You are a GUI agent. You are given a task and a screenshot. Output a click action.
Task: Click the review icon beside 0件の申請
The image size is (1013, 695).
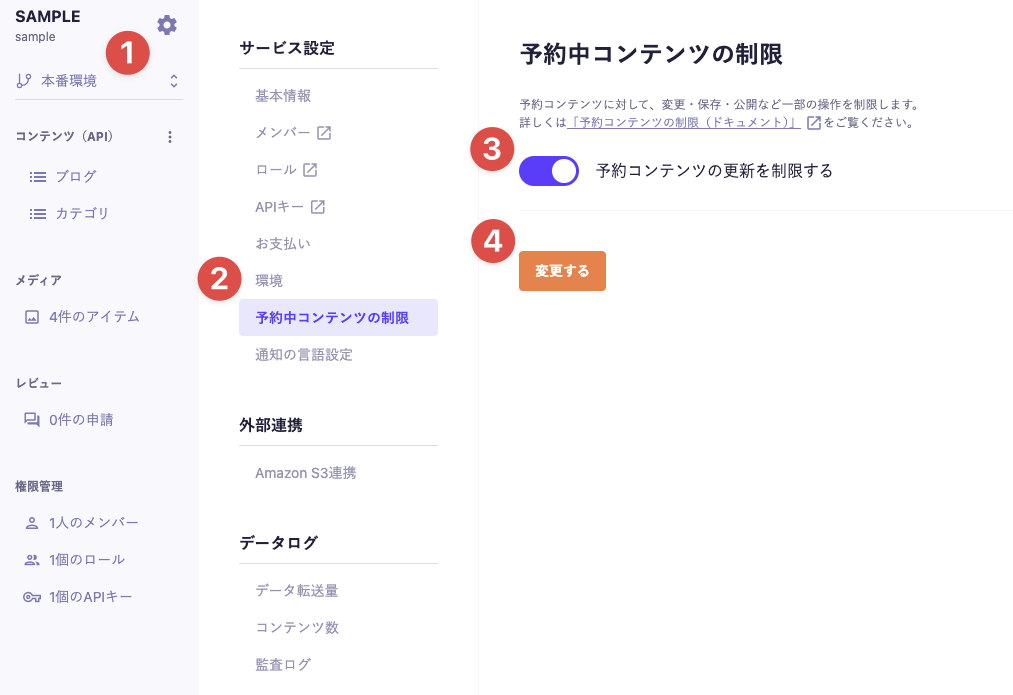click(32, 420)
